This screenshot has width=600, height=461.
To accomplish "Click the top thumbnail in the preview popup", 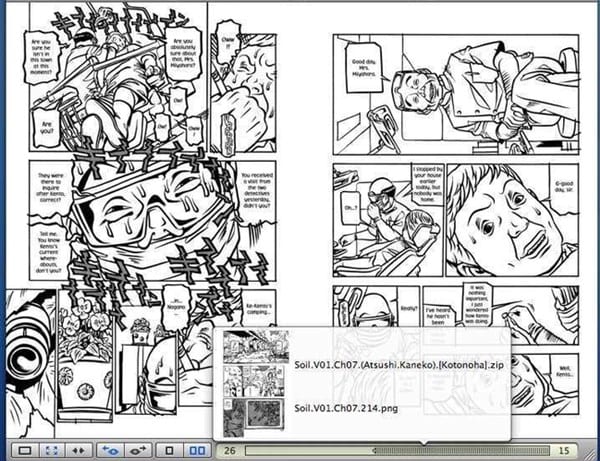I will (256, 347).
